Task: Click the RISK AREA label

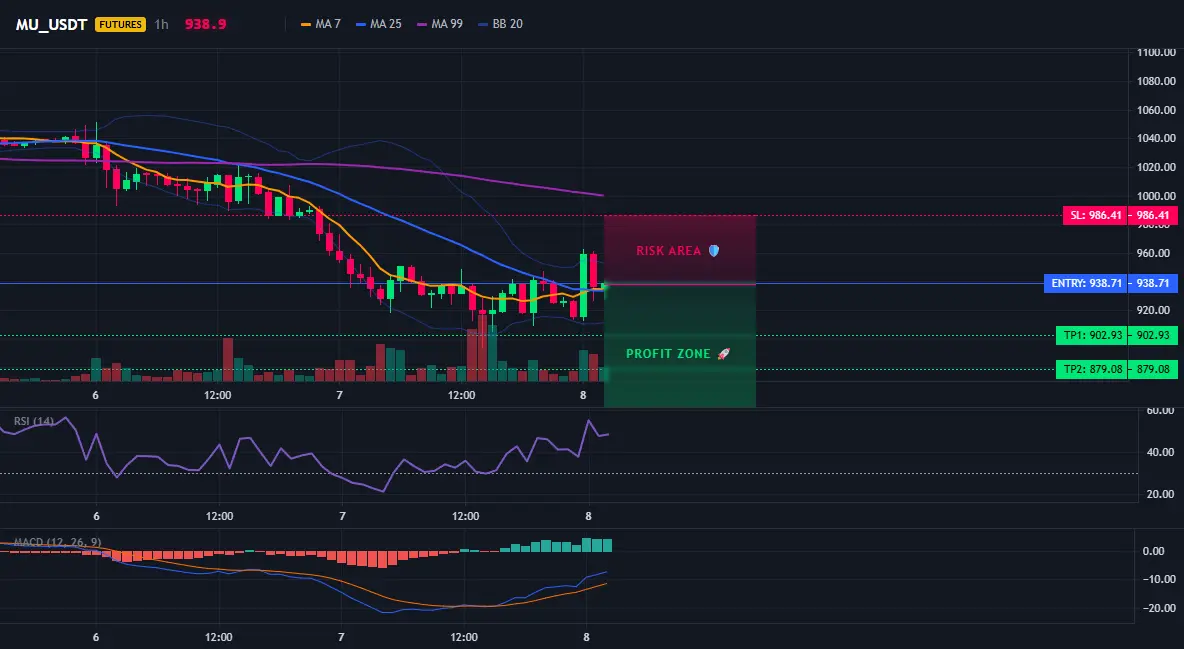Action: 669,251
